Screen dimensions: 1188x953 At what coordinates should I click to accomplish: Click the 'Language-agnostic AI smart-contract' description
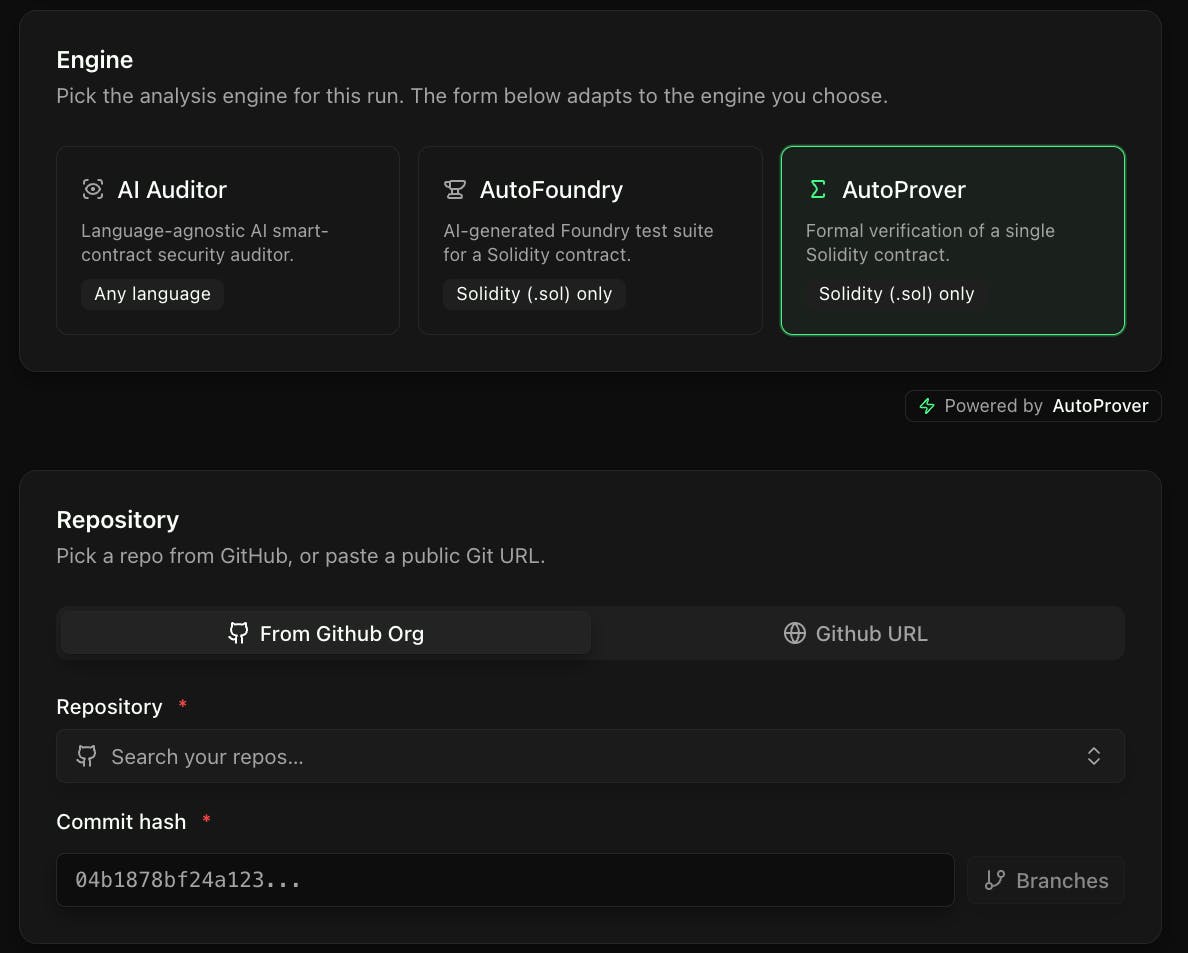[205, 242]
